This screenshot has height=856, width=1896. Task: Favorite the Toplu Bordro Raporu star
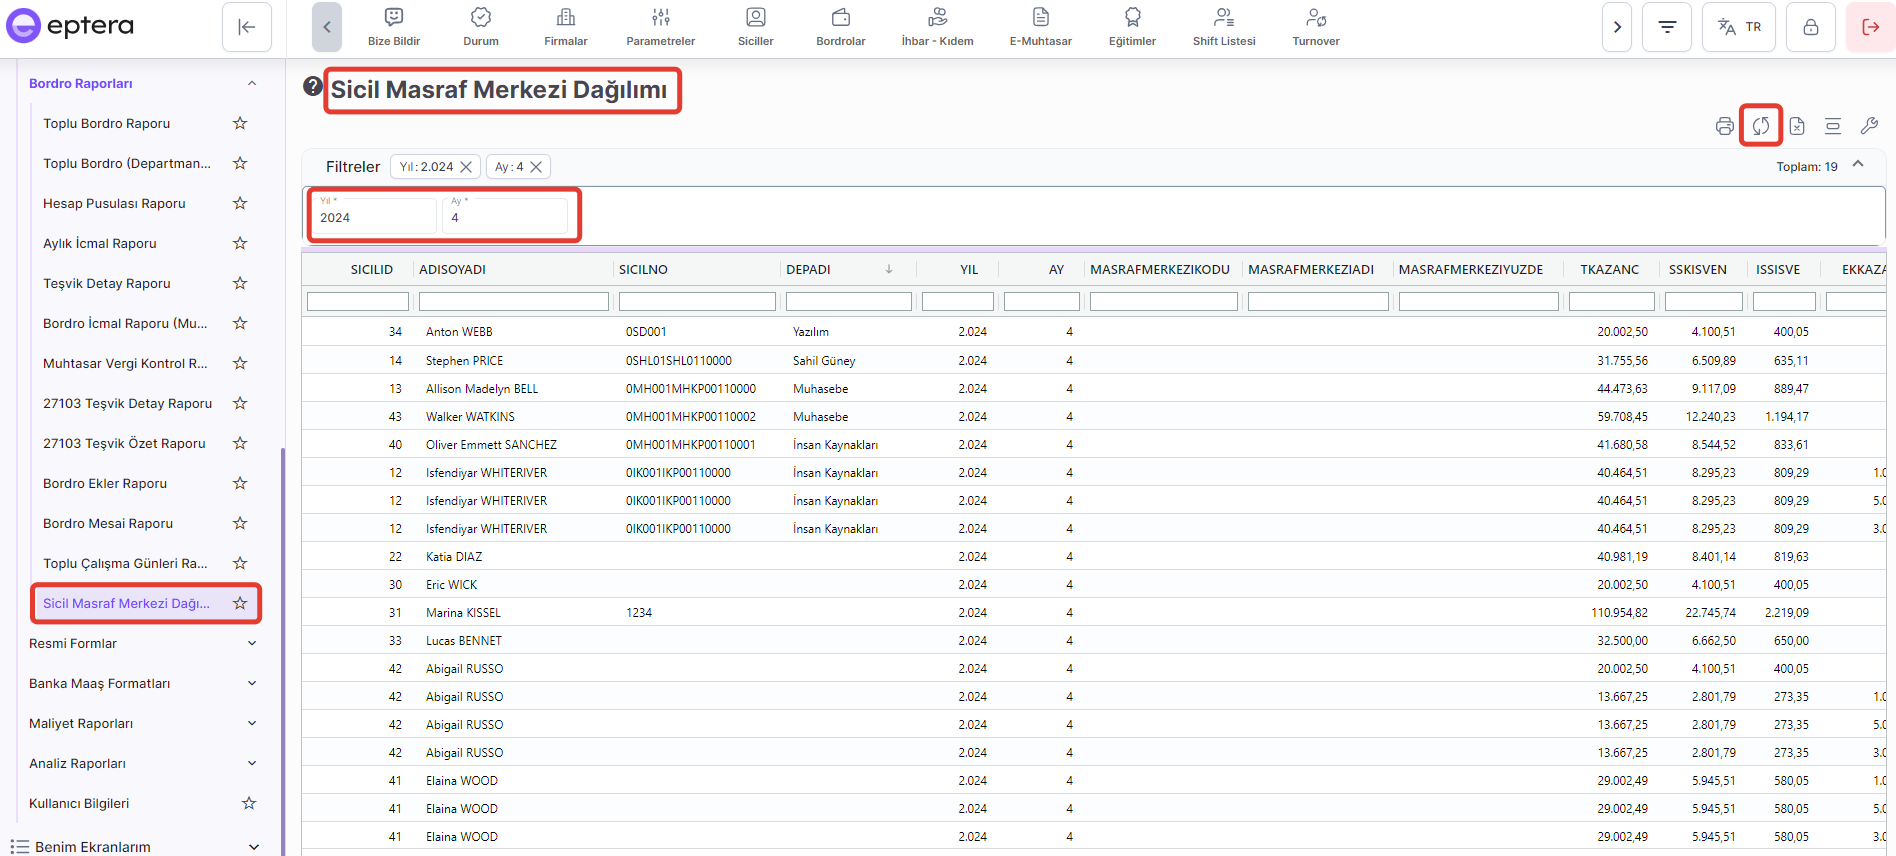240,123
